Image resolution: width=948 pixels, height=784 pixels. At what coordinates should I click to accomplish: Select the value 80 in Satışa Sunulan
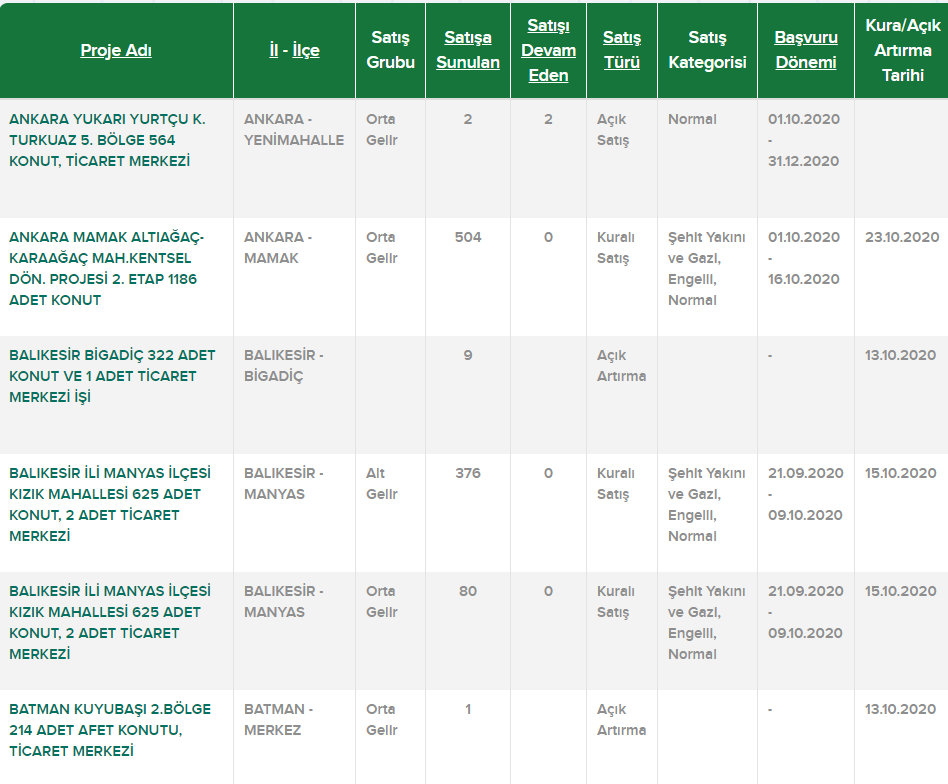coord(468,591)
